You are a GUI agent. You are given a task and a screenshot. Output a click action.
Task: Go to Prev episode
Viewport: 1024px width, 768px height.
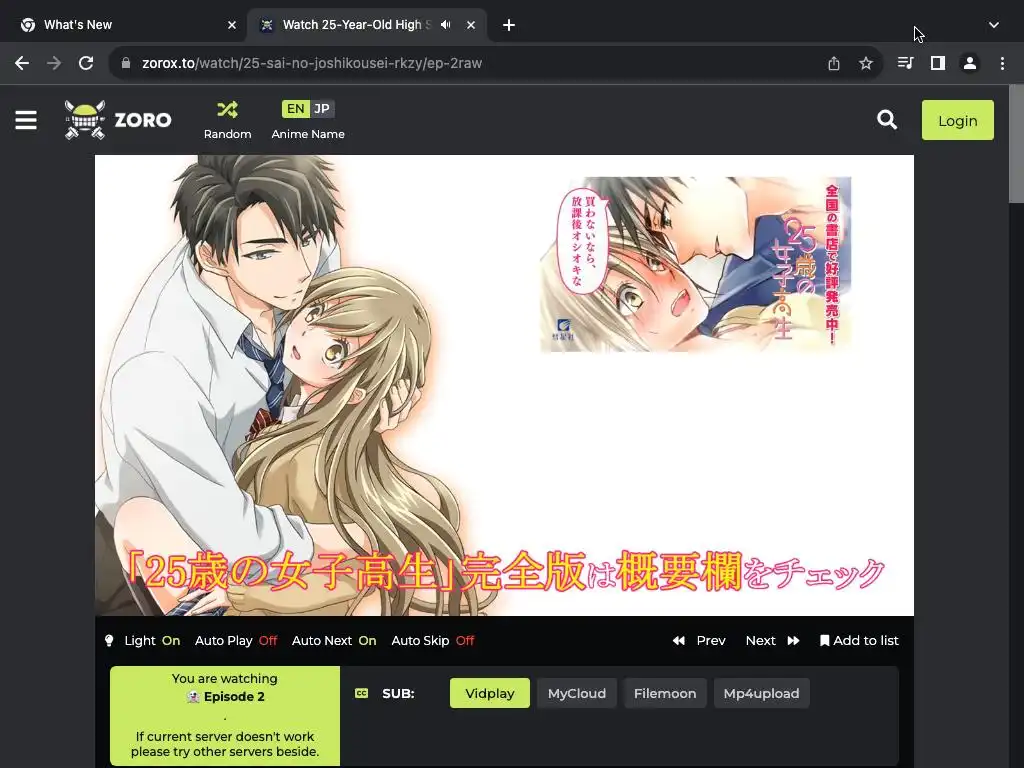click(x=699, y=641)
